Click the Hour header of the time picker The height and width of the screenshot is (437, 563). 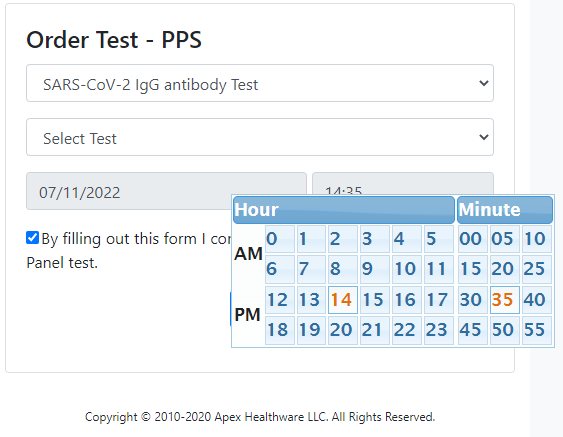344,210
